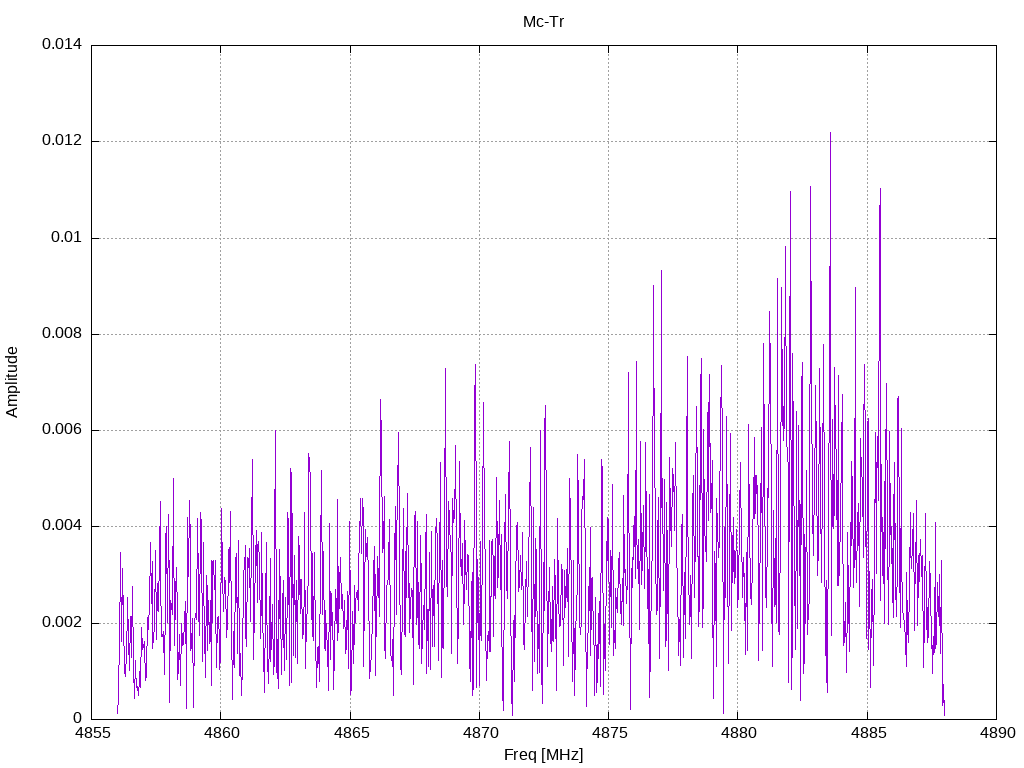Screen dimensions: 1024x768
Task: Click the y-axis tick label 0.01
Action: [67, 237]
